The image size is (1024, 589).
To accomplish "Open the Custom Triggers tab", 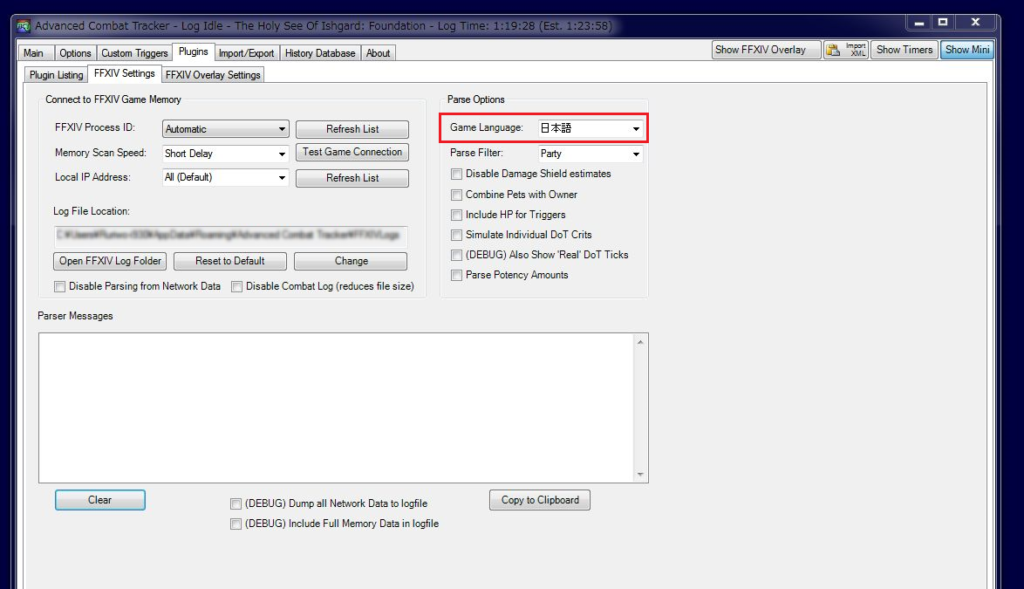I will click(x=135, y=53).
